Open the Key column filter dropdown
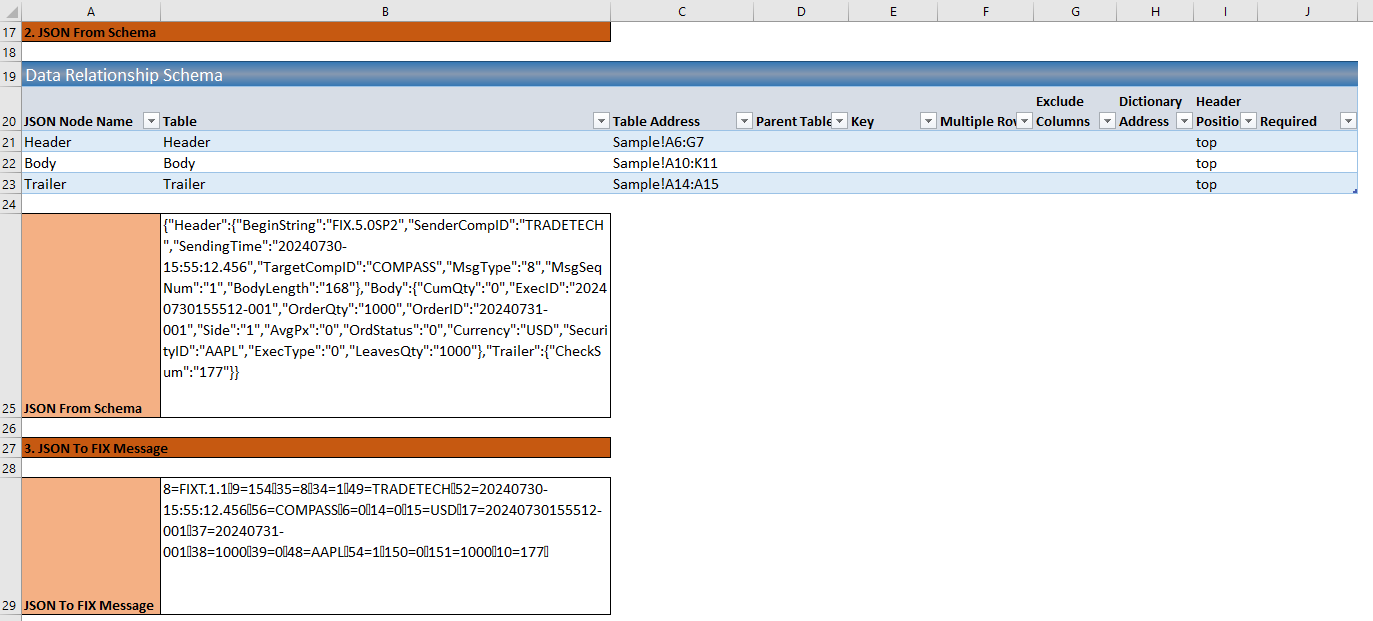Image resolution: width=1373 pixels, height=621 pixels. [x=928, y=121]
